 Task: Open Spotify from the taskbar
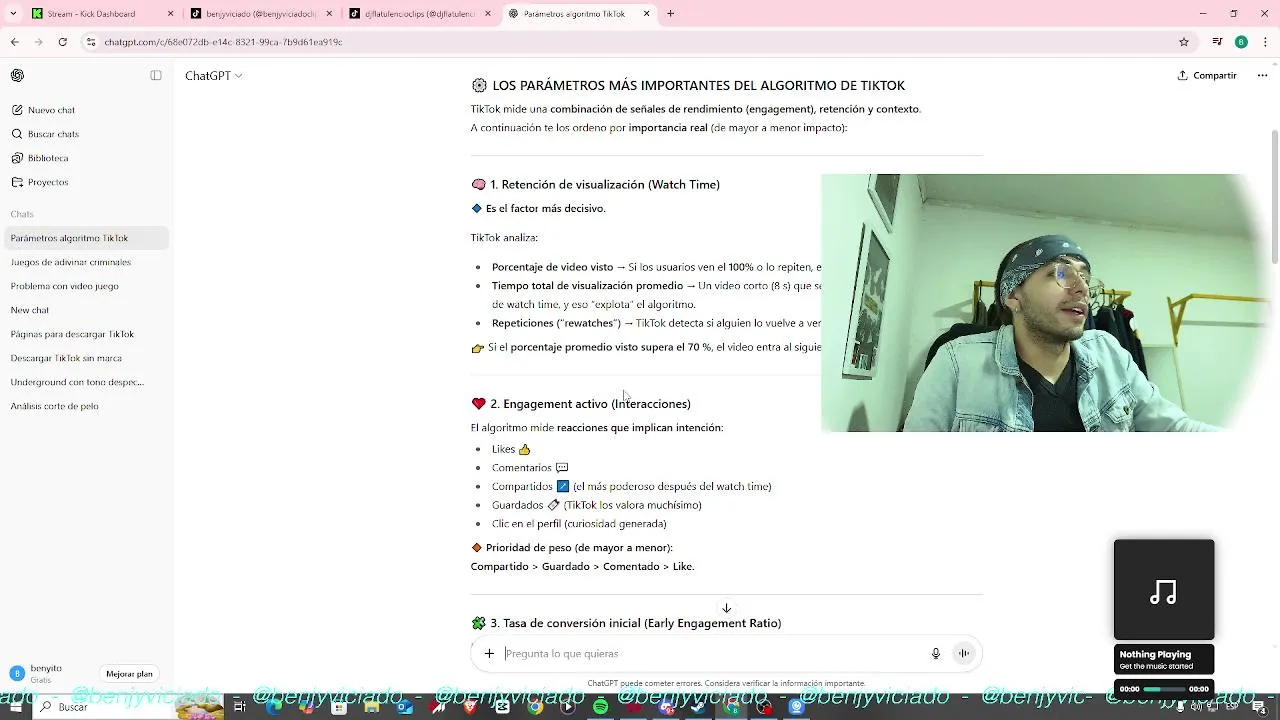600,707
